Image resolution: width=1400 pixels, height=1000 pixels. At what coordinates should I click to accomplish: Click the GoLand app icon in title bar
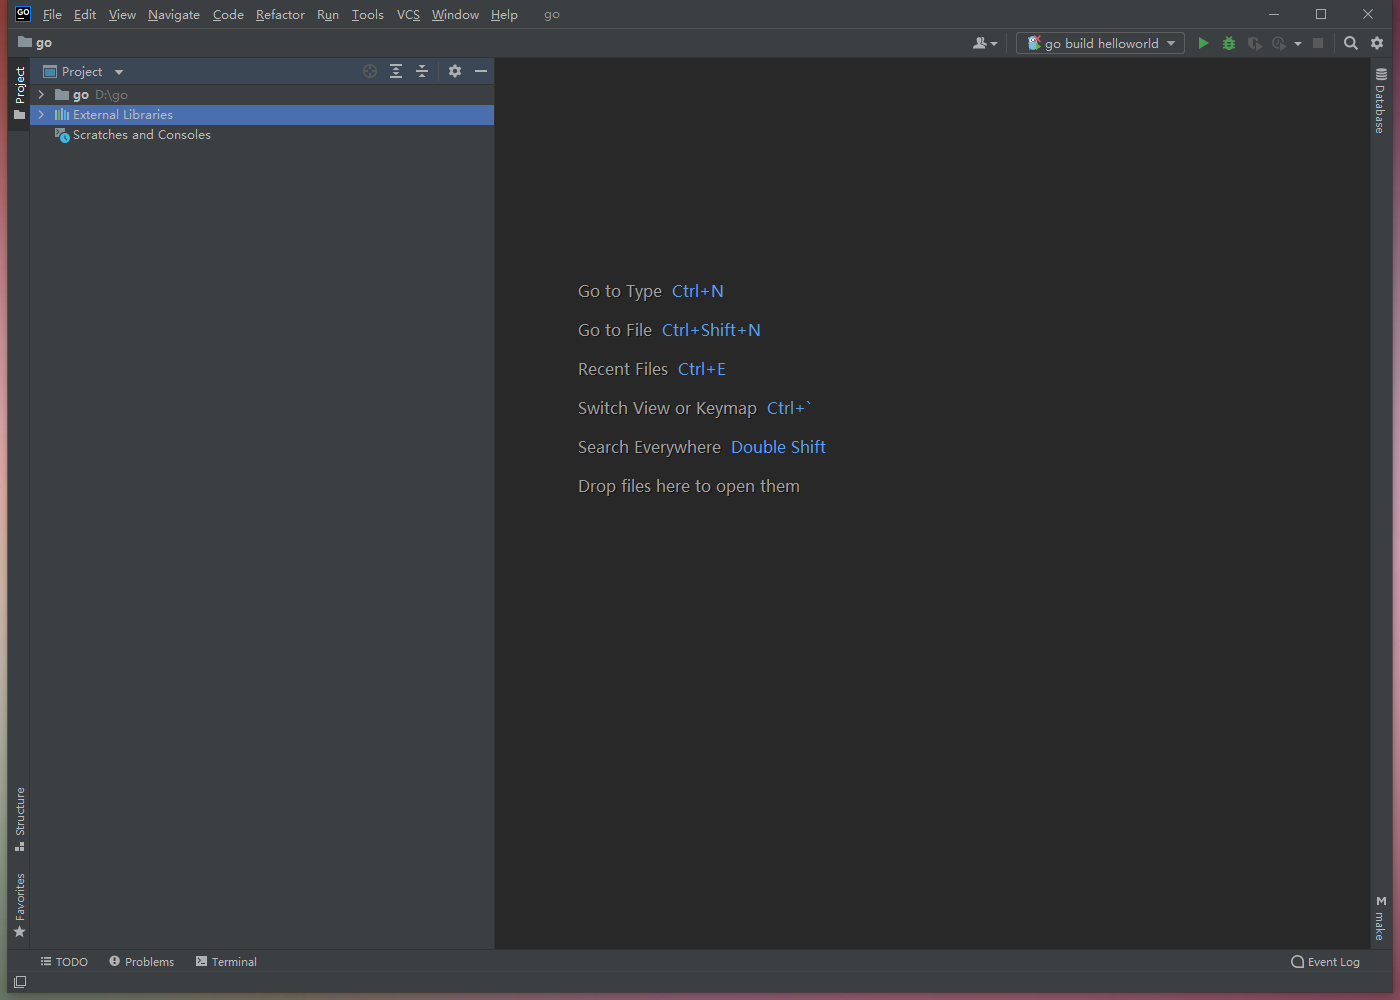point(23,14)
